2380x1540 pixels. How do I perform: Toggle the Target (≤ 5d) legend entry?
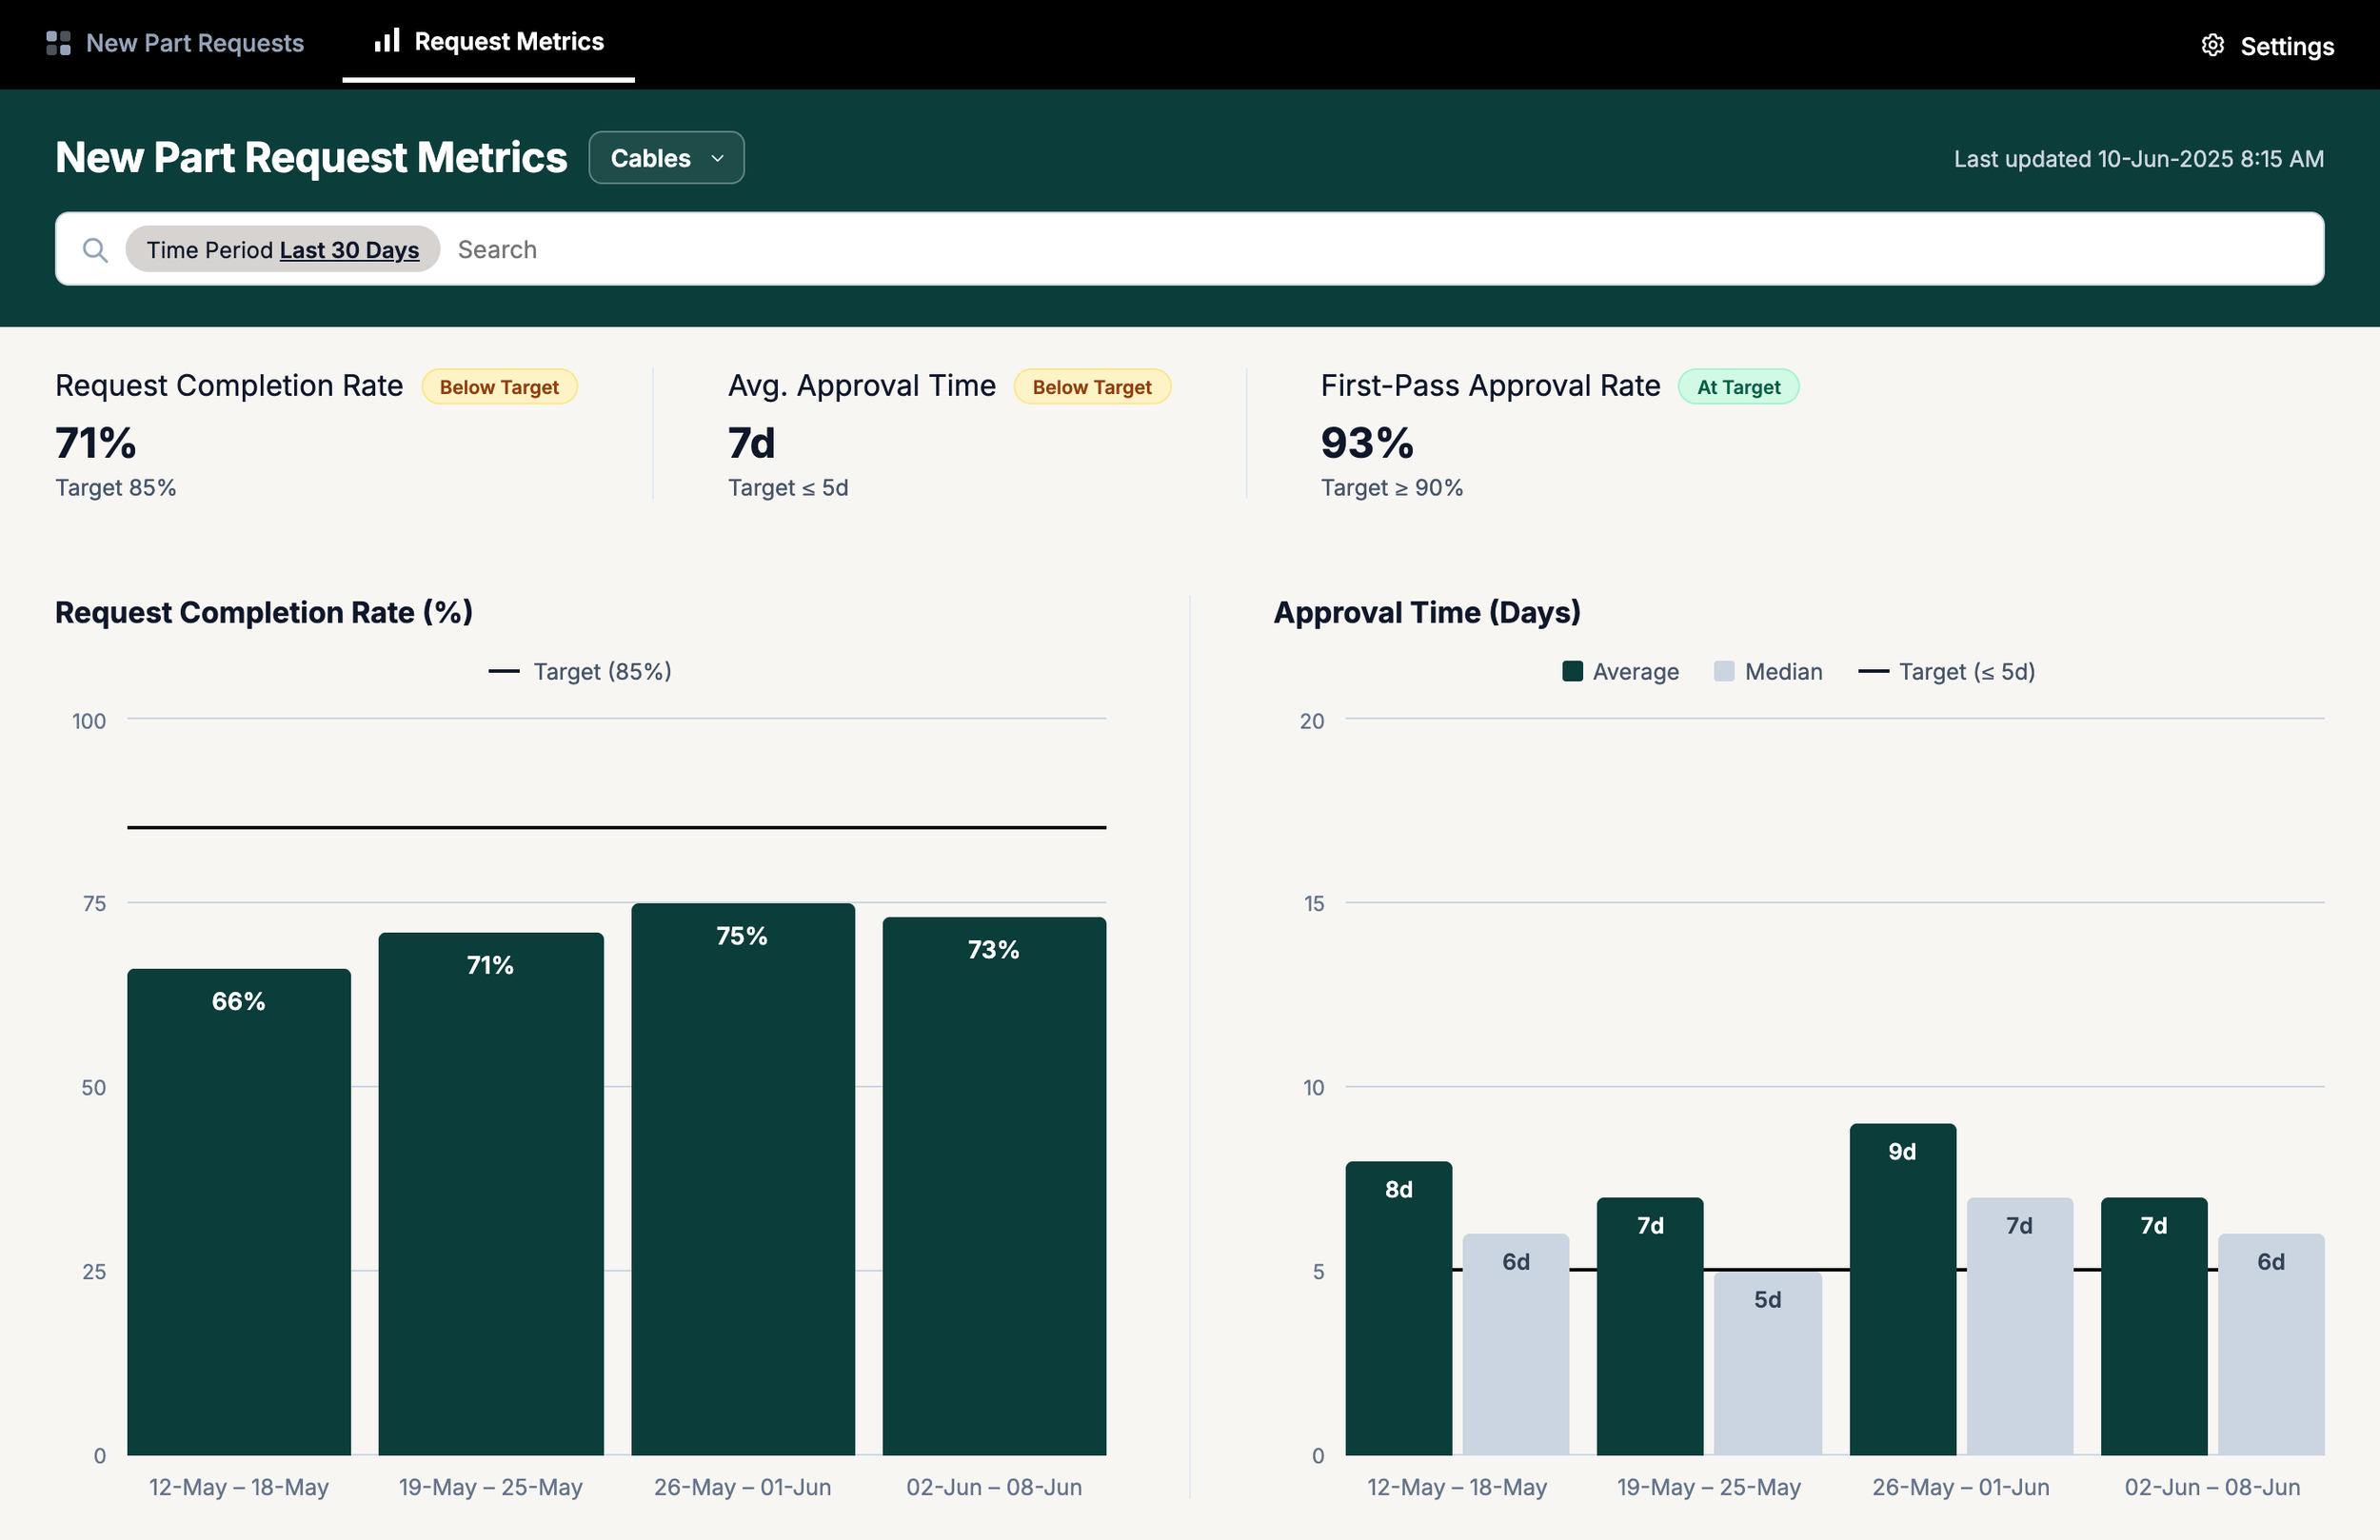point(1947,671)
